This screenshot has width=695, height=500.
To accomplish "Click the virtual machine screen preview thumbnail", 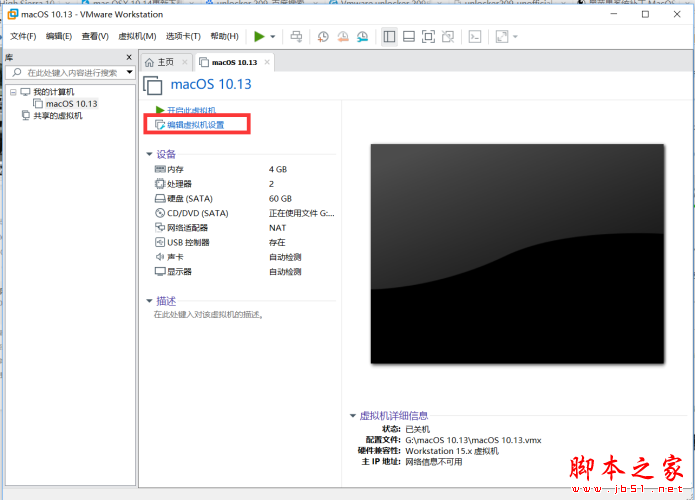I will click(x=517, y=254).
